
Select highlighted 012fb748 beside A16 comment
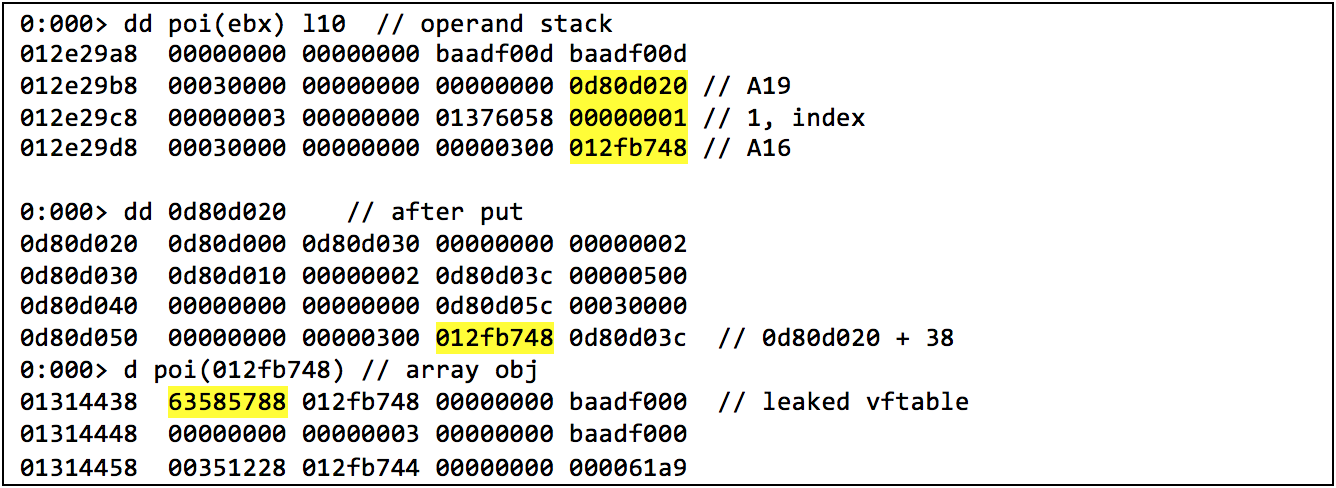pos(628,148)
